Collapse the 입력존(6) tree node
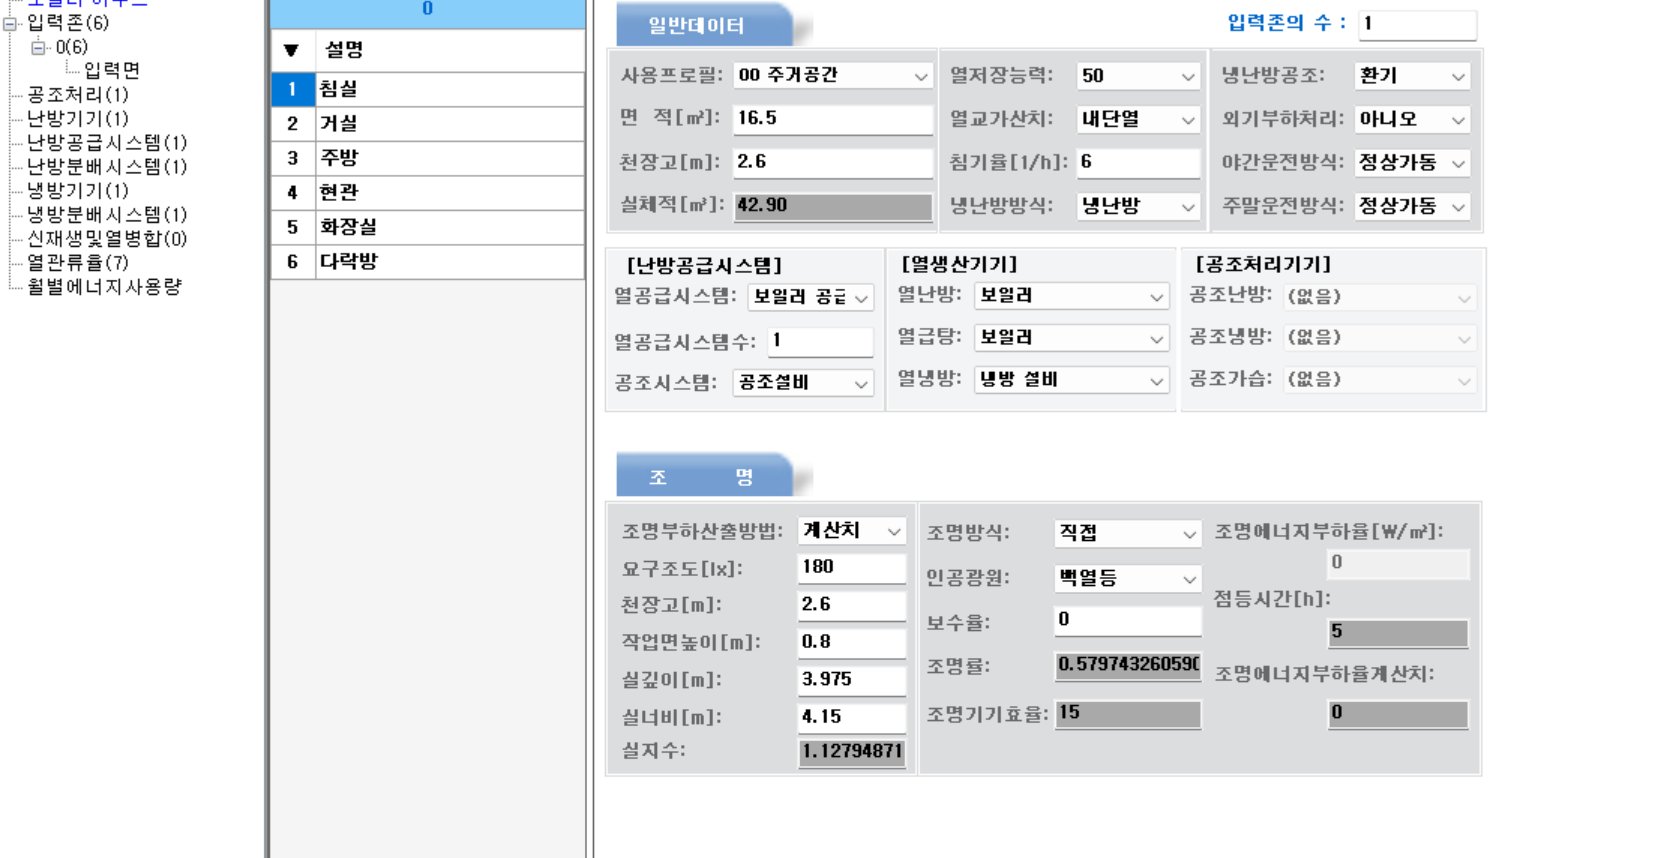Image resolution: width=1675 pixels, height=858 pixels. click(11, 23)
